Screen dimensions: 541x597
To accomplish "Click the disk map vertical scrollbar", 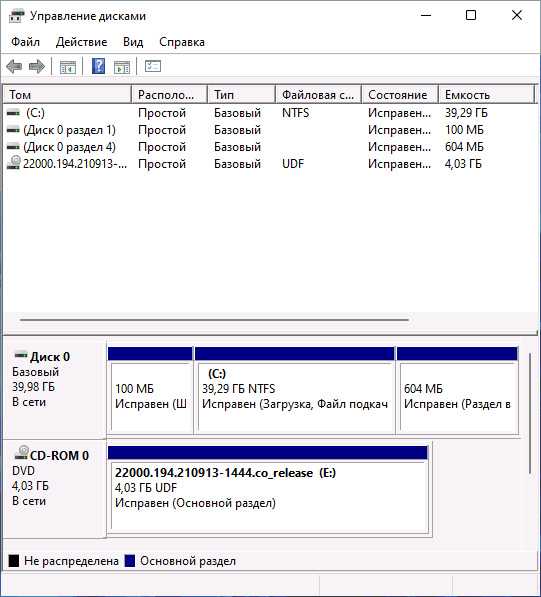I will 530,414.
